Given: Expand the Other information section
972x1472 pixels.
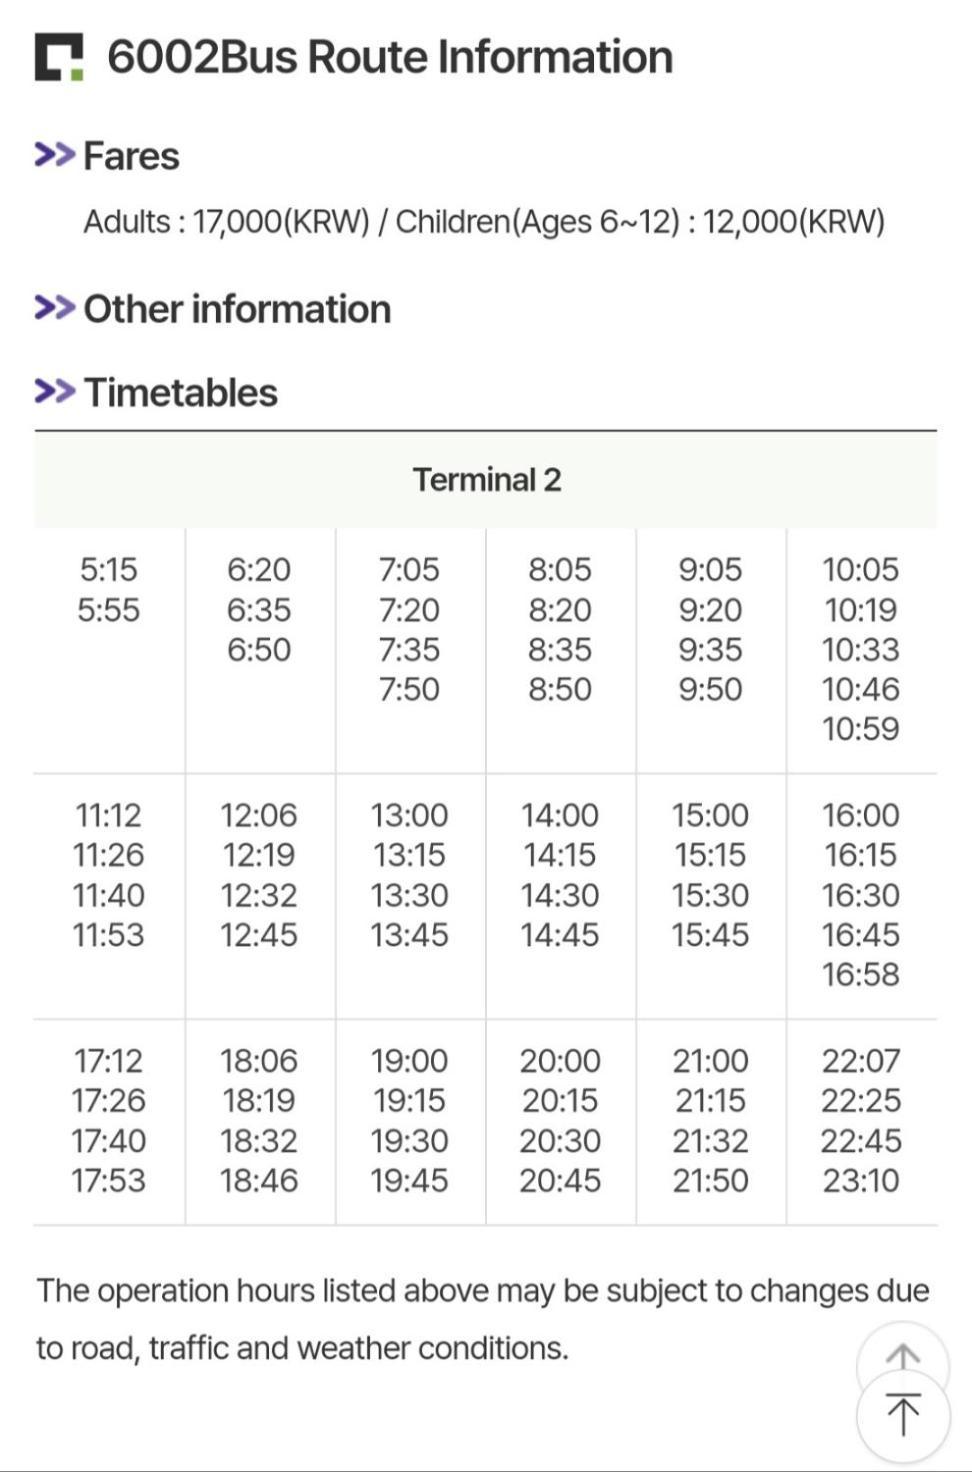Looking at the screenshot, I should (x=237, y=309).
